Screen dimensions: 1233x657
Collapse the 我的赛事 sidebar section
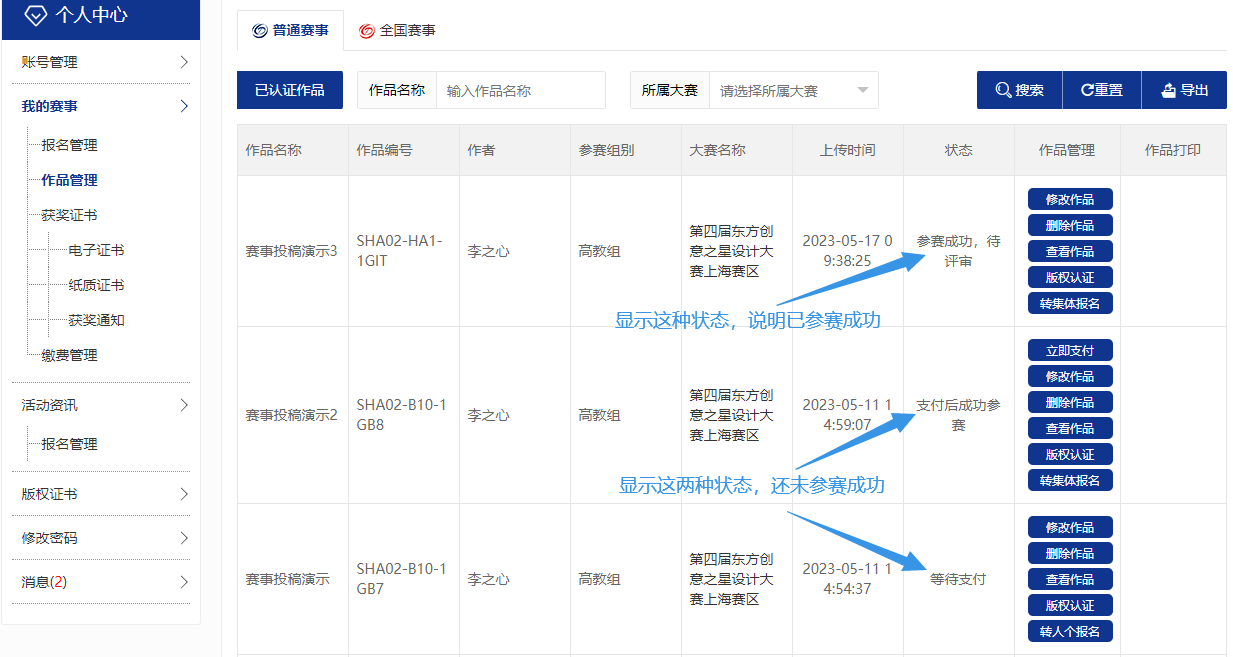tap(105, 106)
